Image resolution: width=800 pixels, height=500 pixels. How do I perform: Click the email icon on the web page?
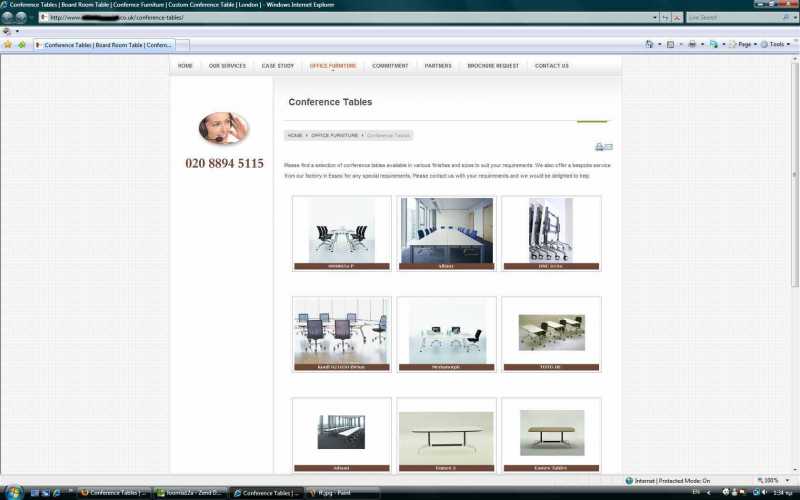[x=609, y=147]
